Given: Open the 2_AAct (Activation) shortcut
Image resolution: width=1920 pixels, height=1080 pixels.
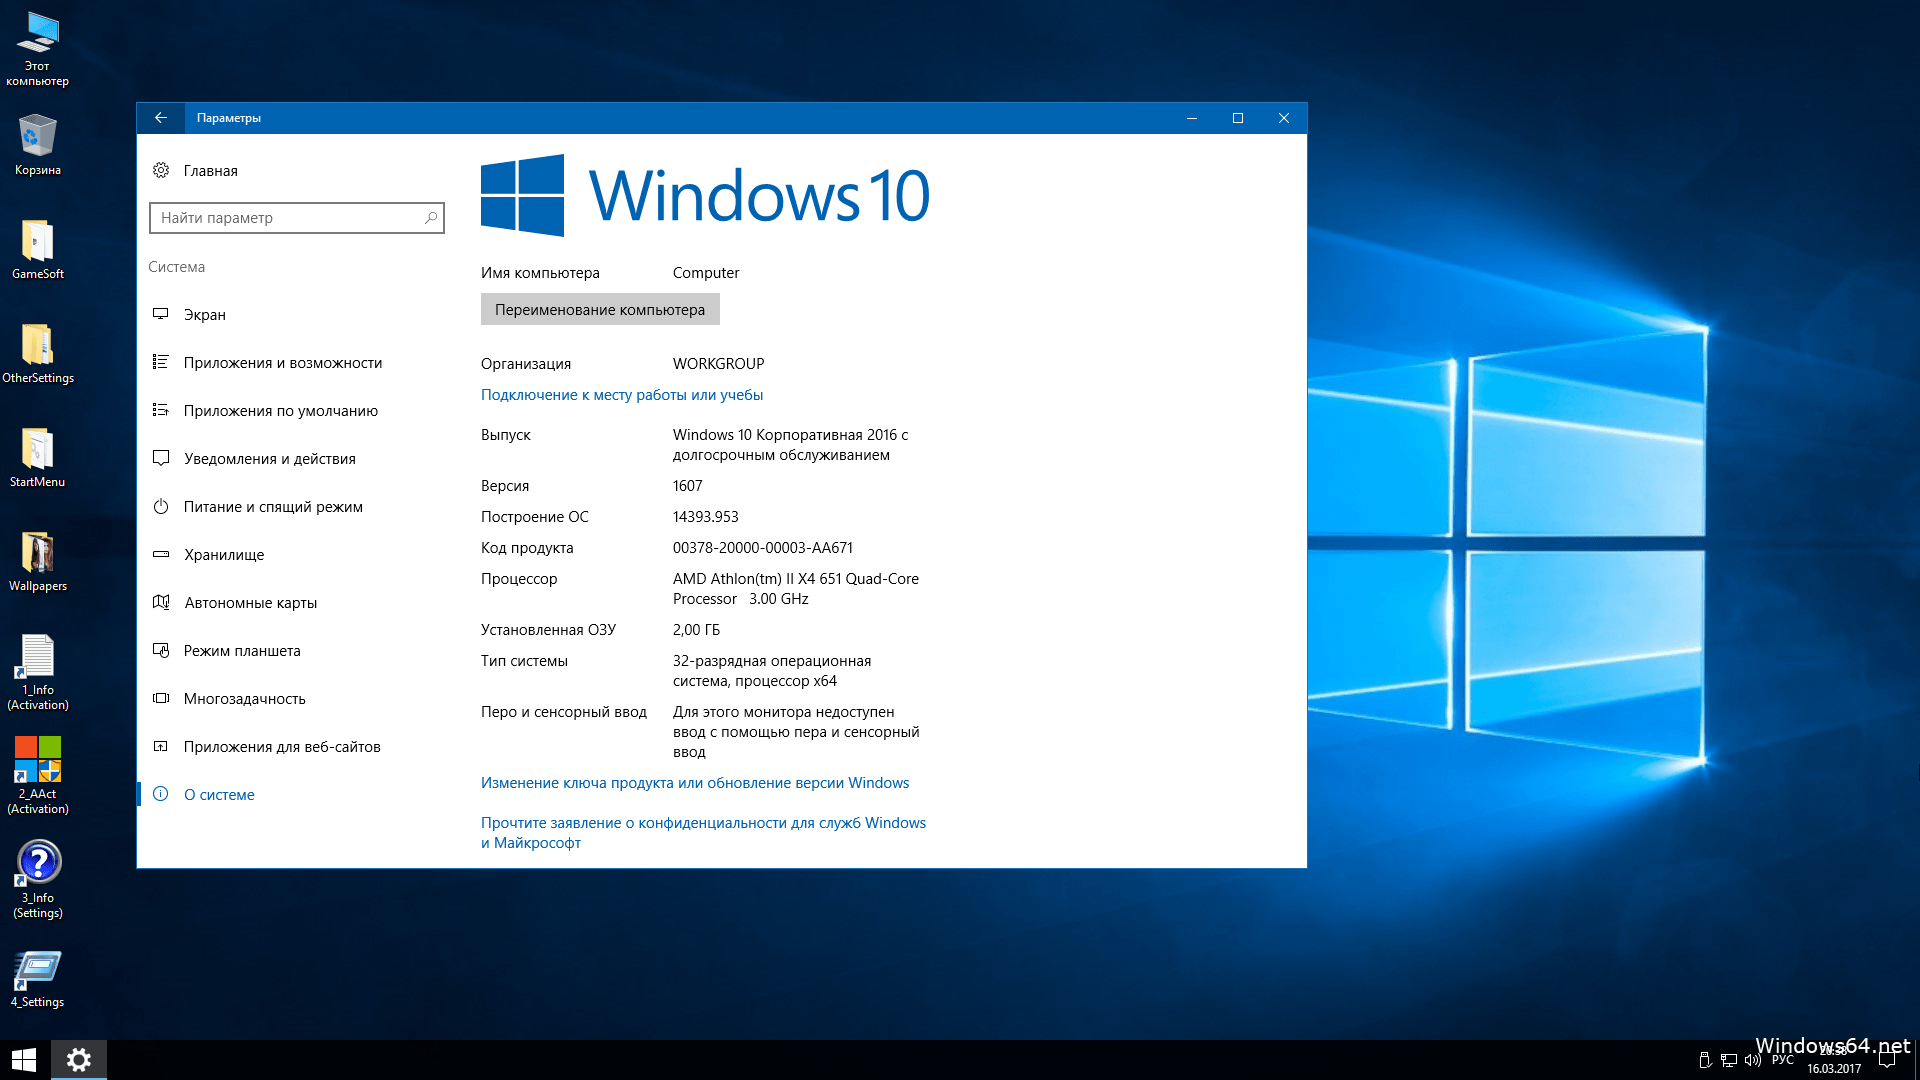Looking at the screenshot, I should click(x=37, y=760).
